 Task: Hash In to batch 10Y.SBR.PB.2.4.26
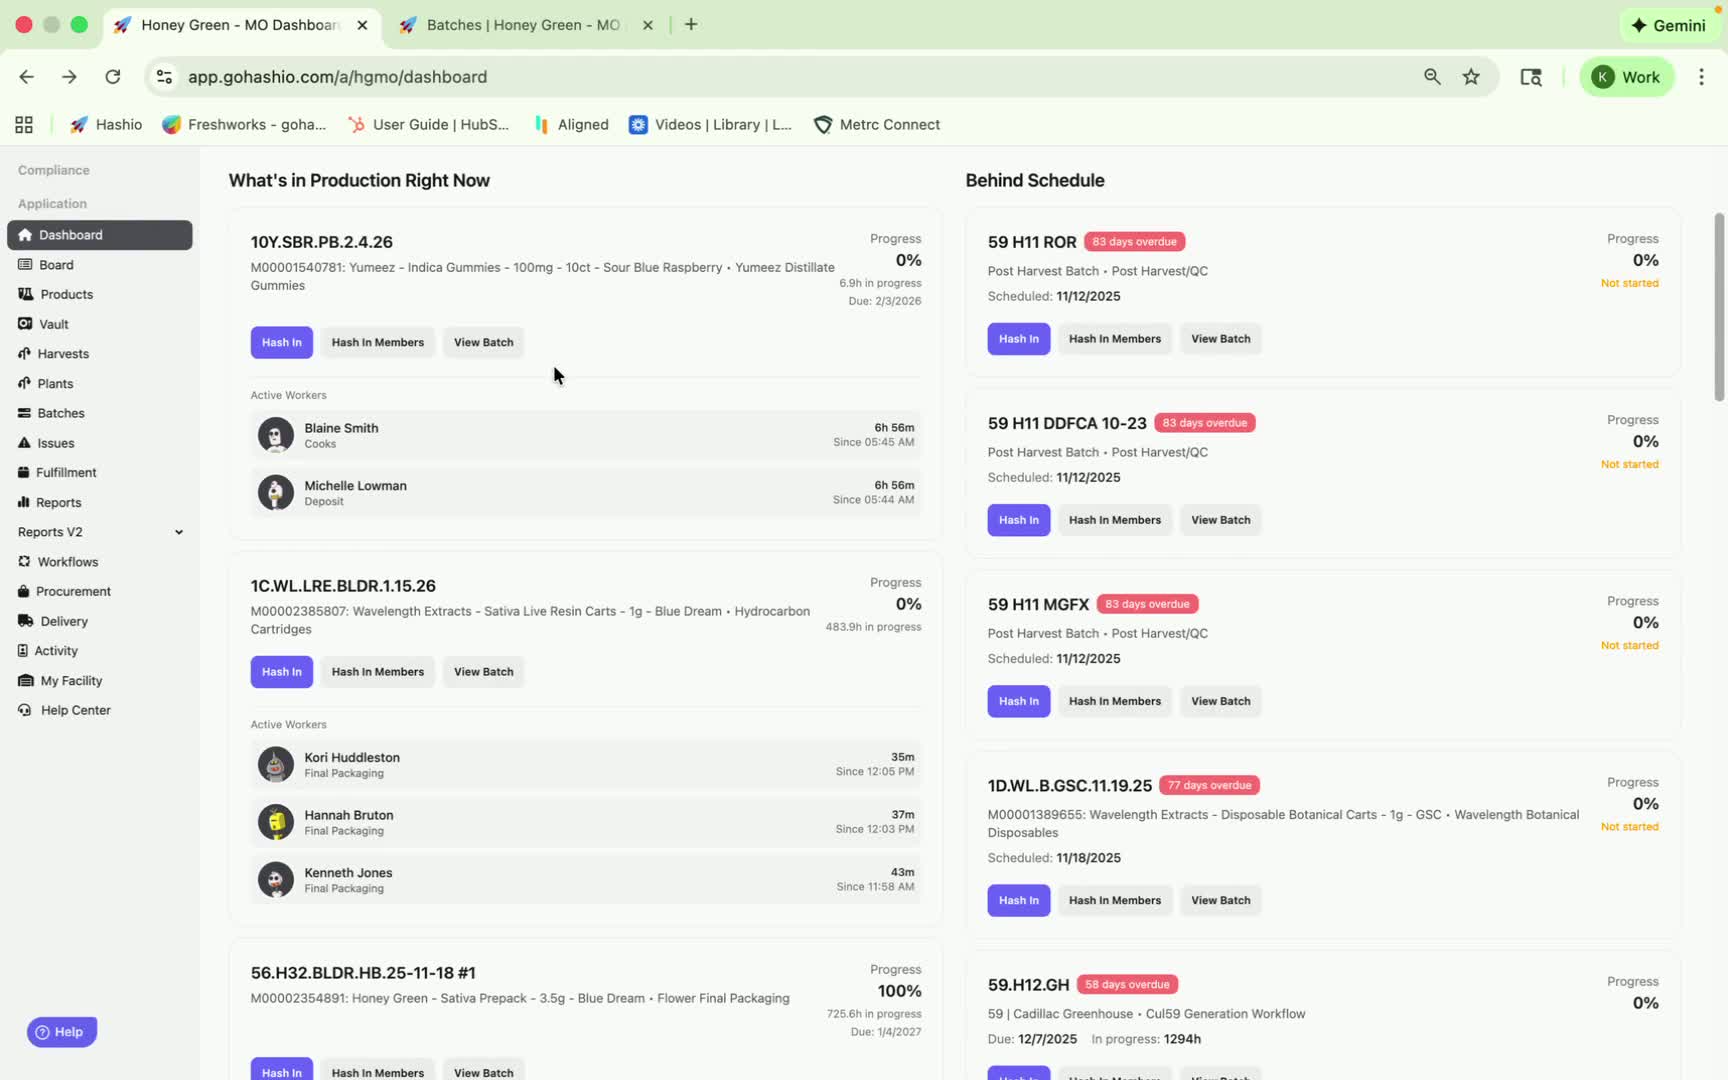(x=282, y=342)
